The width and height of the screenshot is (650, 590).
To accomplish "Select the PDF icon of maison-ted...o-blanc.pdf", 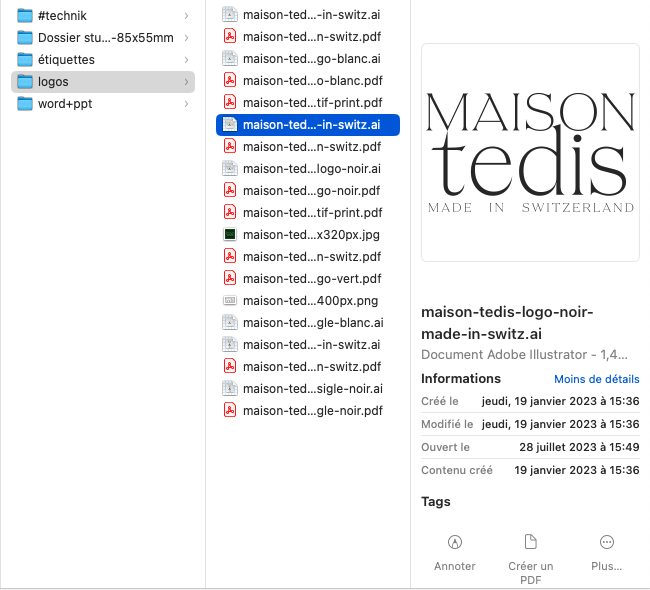I will point(230,80).
